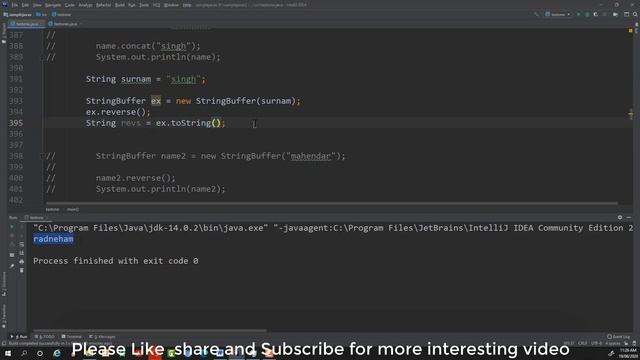Click the Clear All trash icon

click(x=22, y=270)
